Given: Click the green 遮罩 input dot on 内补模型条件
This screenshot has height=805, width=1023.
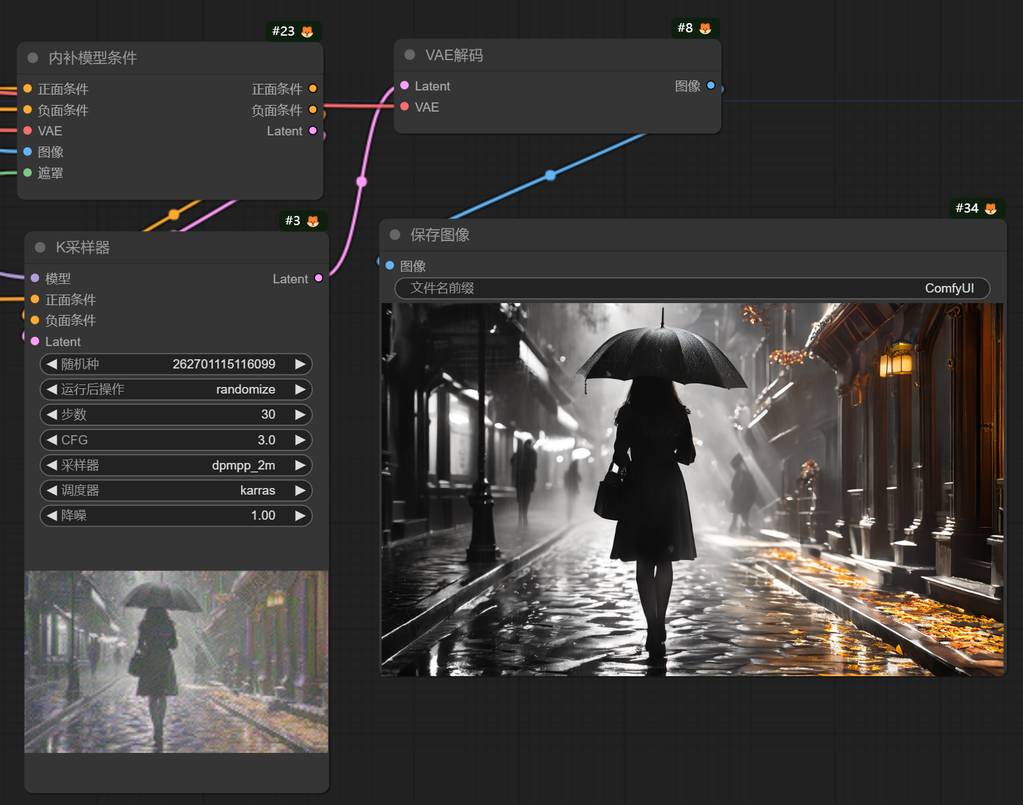Looking at the screenshot, I should point(28,173).
